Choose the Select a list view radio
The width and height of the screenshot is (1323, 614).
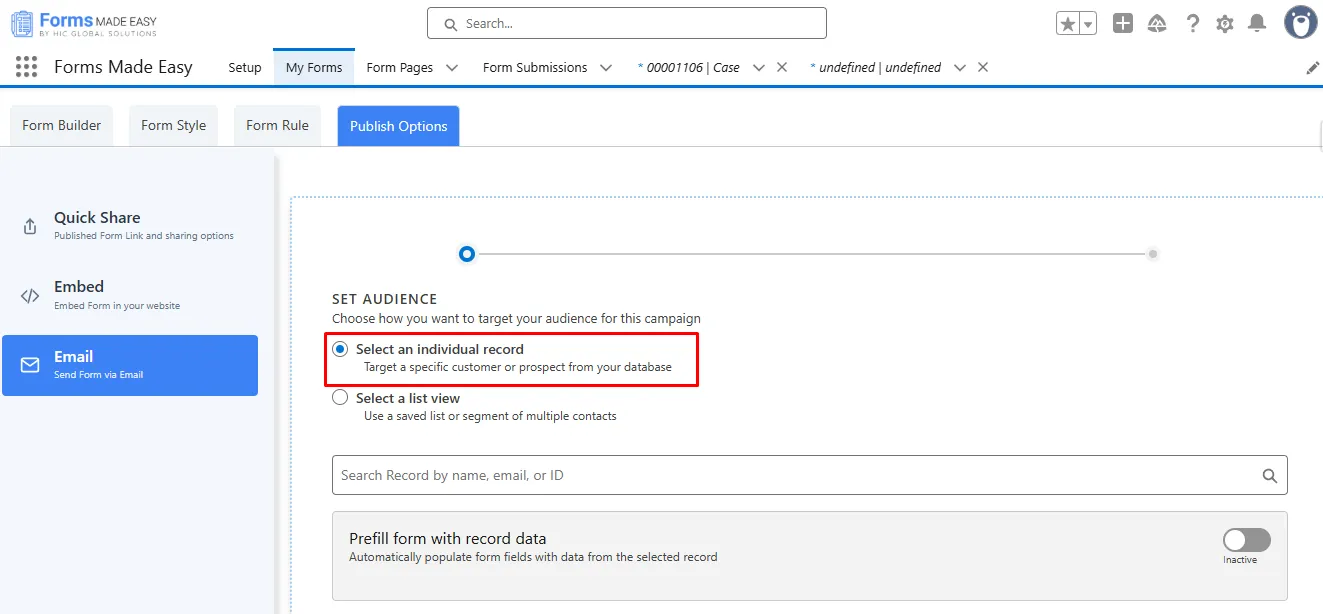coord(340,398)
